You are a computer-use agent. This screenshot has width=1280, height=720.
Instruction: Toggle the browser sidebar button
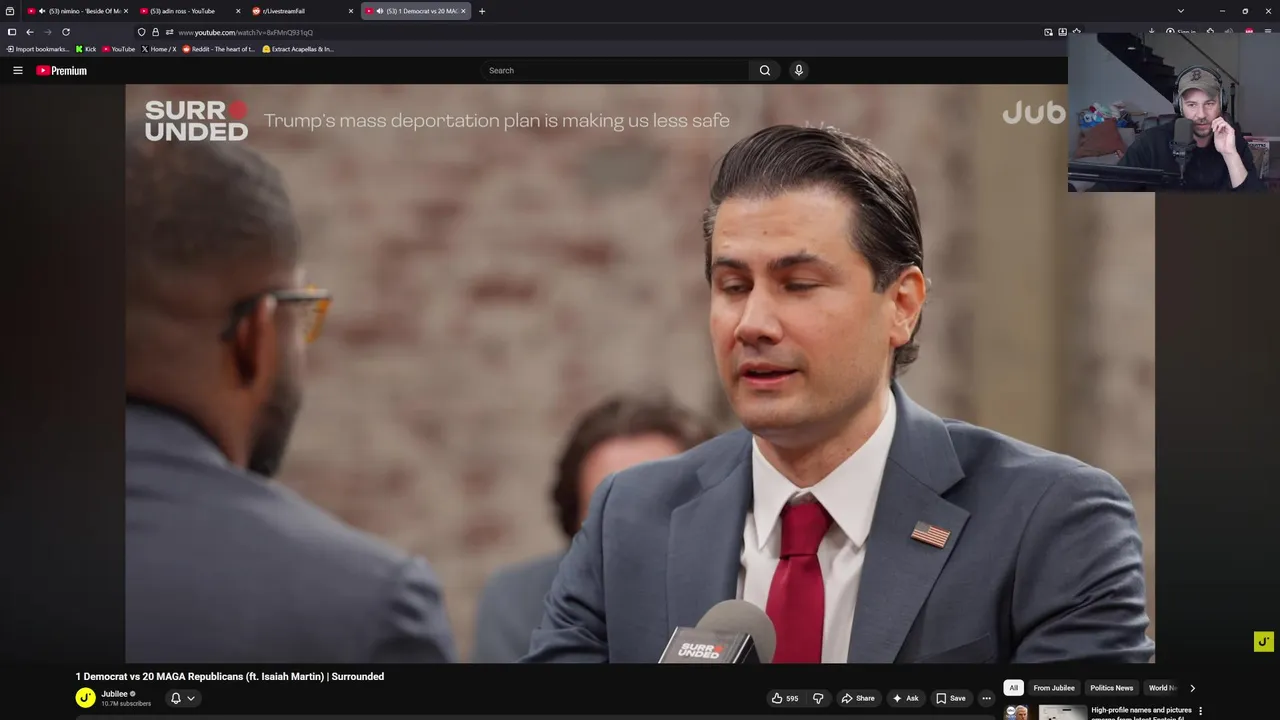12,32
